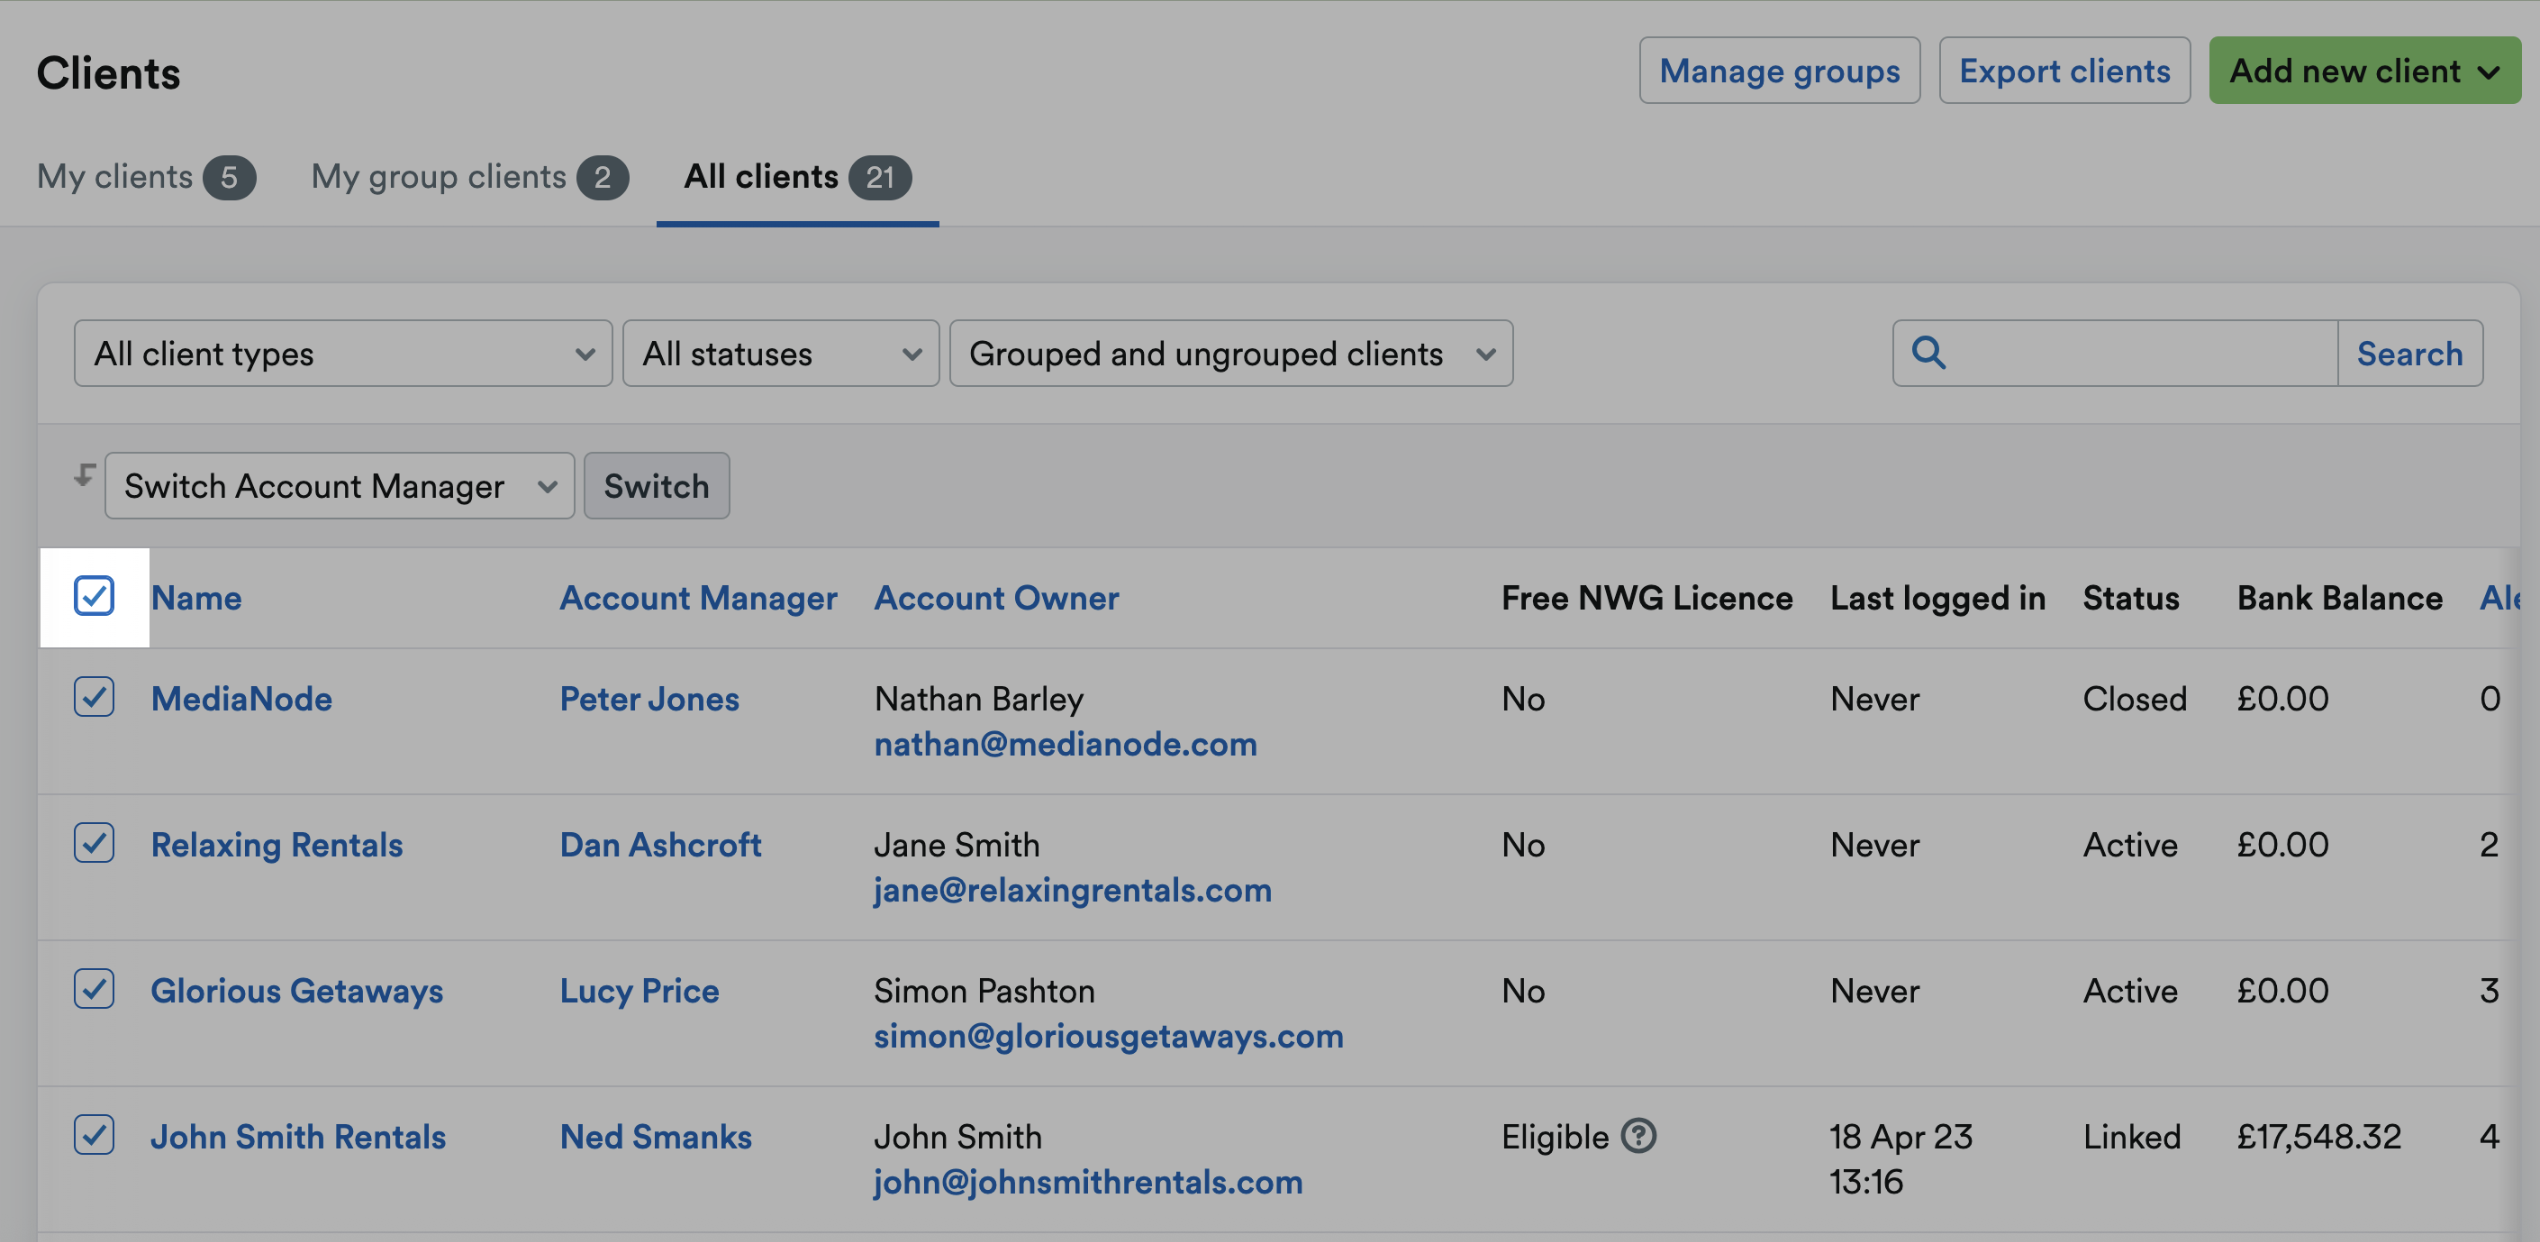The image size is (2540, 1242).
Task: Uncheck the Relaxing Rentals row checkbox
Action: [94, 843]
